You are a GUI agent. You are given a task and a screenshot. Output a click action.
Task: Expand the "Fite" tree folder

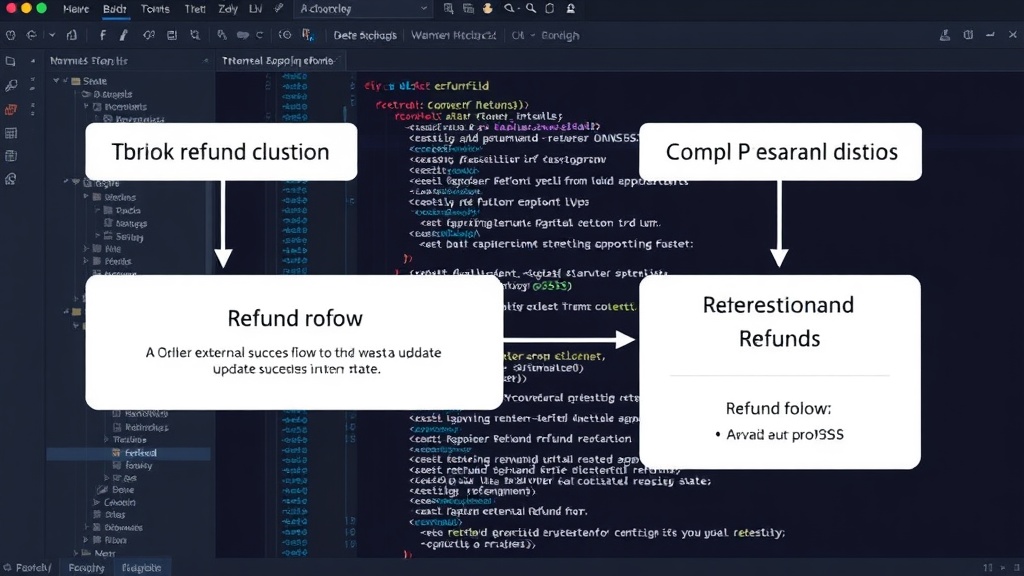(x=86, y=249)
